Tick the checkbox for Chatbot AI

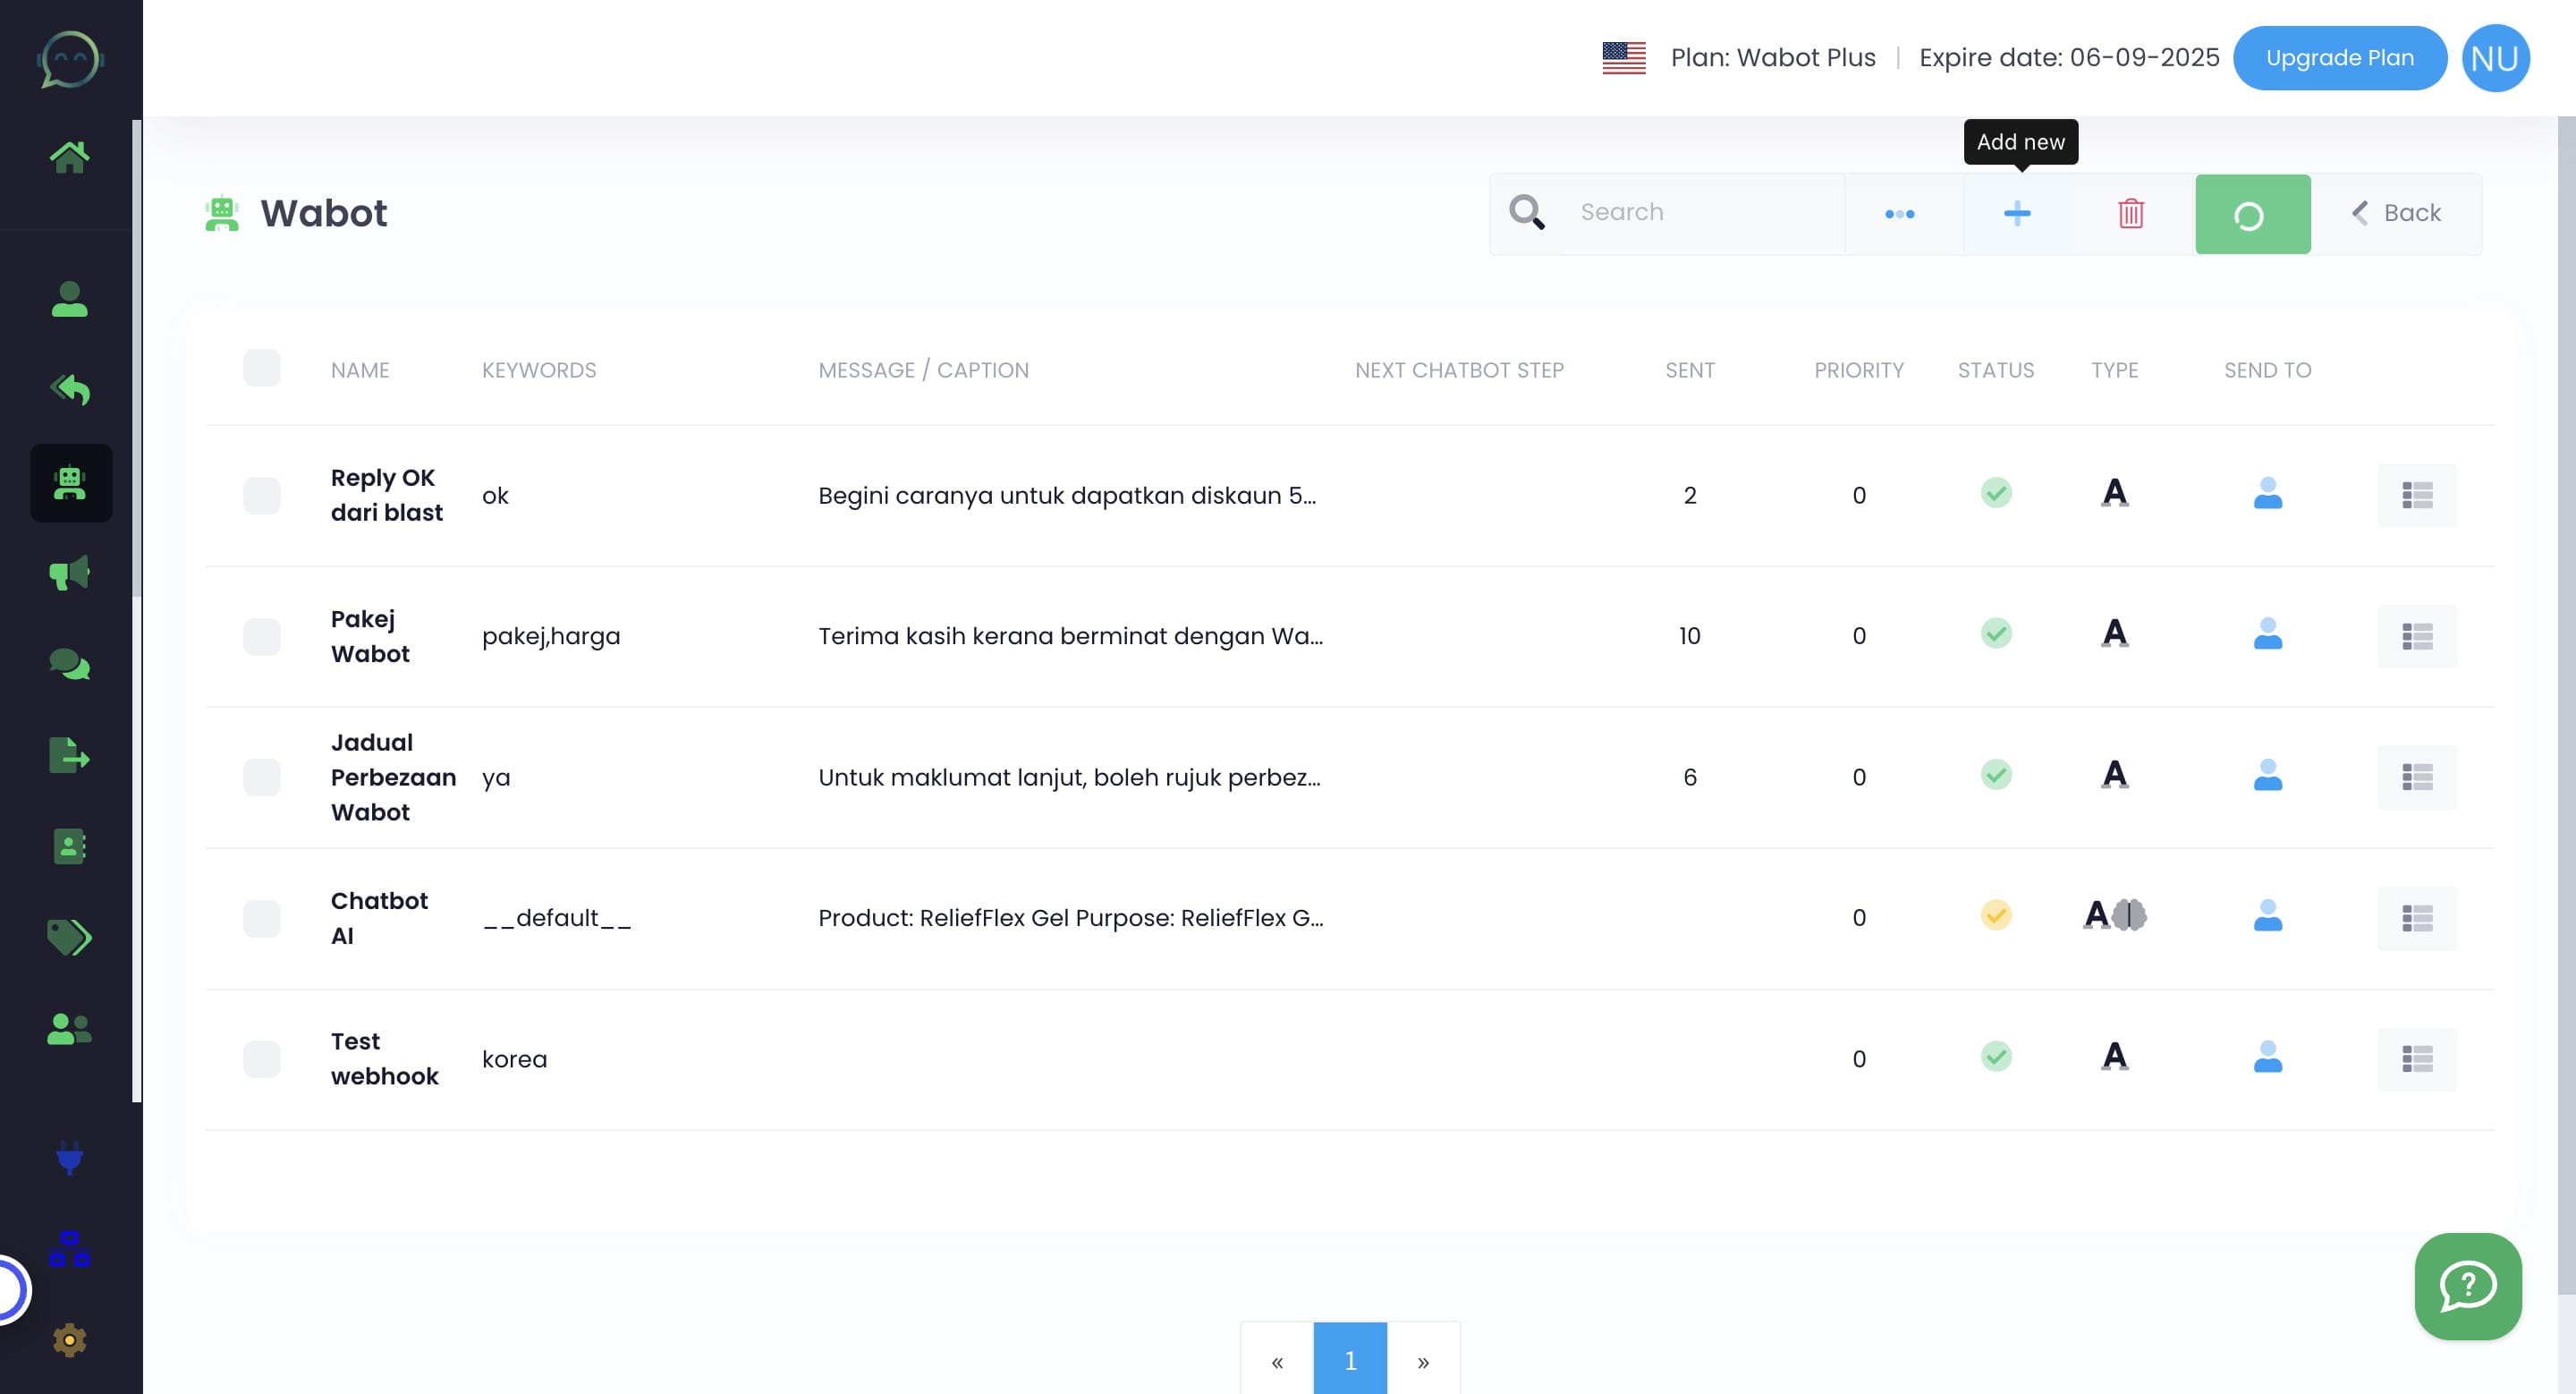pos(262,918)
